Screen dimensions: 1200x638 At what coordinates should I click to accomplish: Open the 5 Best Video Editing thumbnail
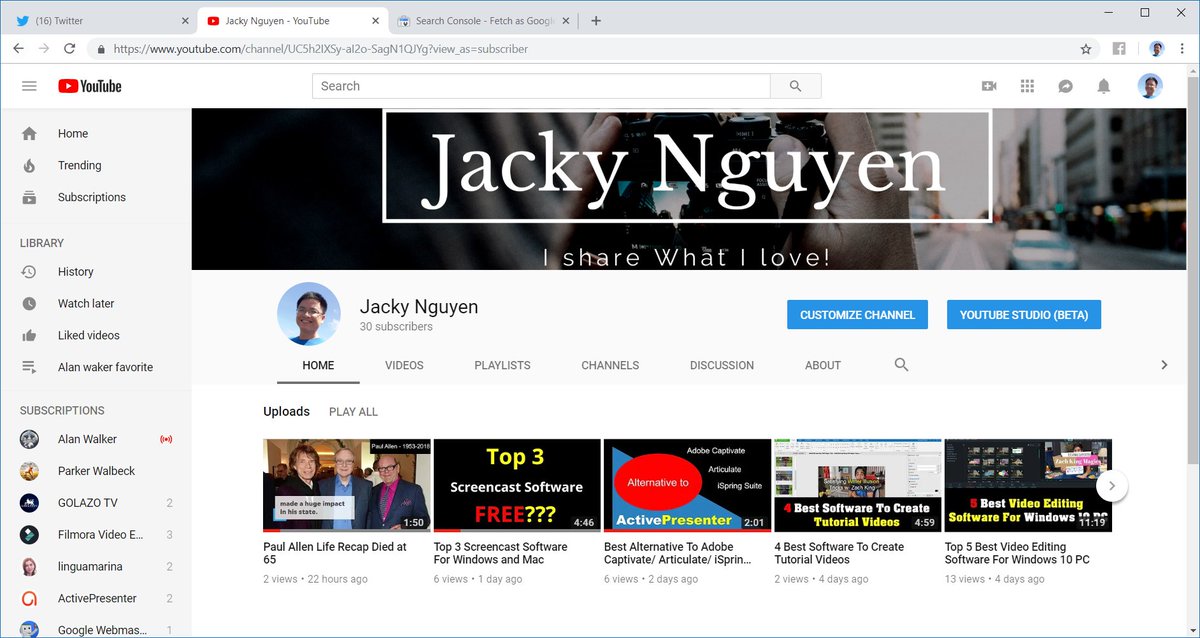click(1028, 485)
